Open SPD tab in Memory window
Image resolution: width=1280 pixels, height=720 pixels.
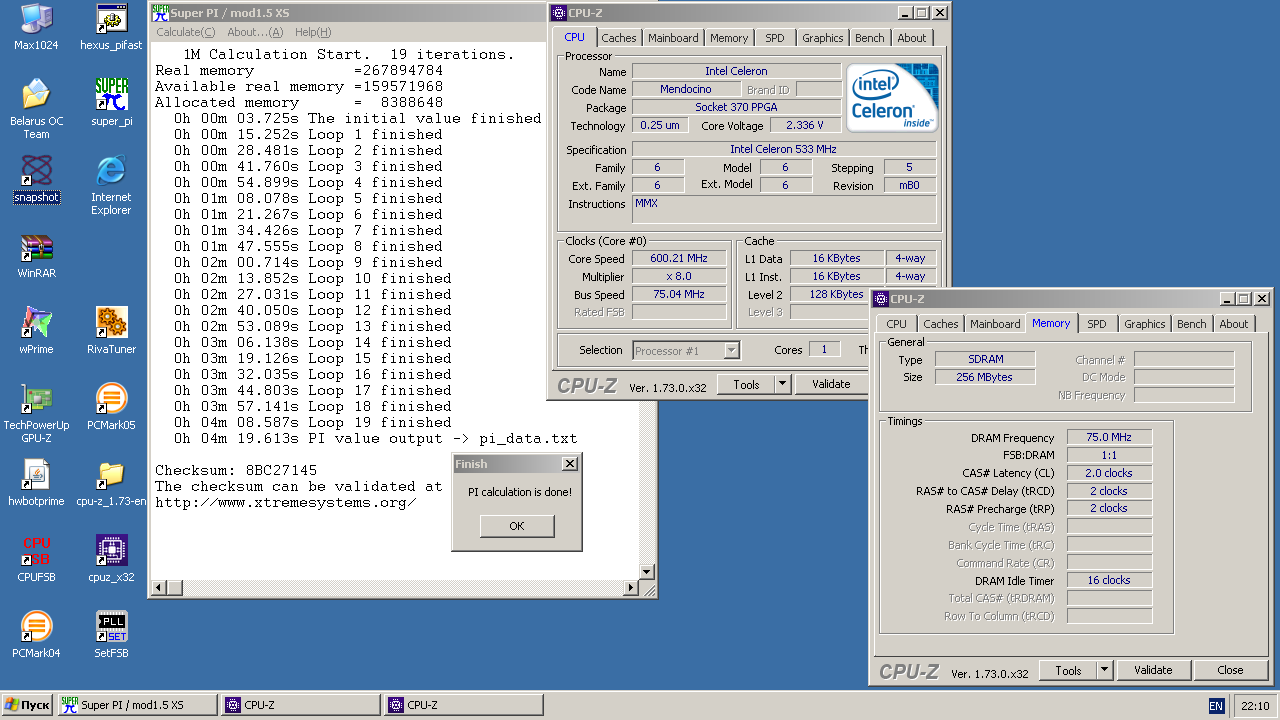pos(1097,324)
